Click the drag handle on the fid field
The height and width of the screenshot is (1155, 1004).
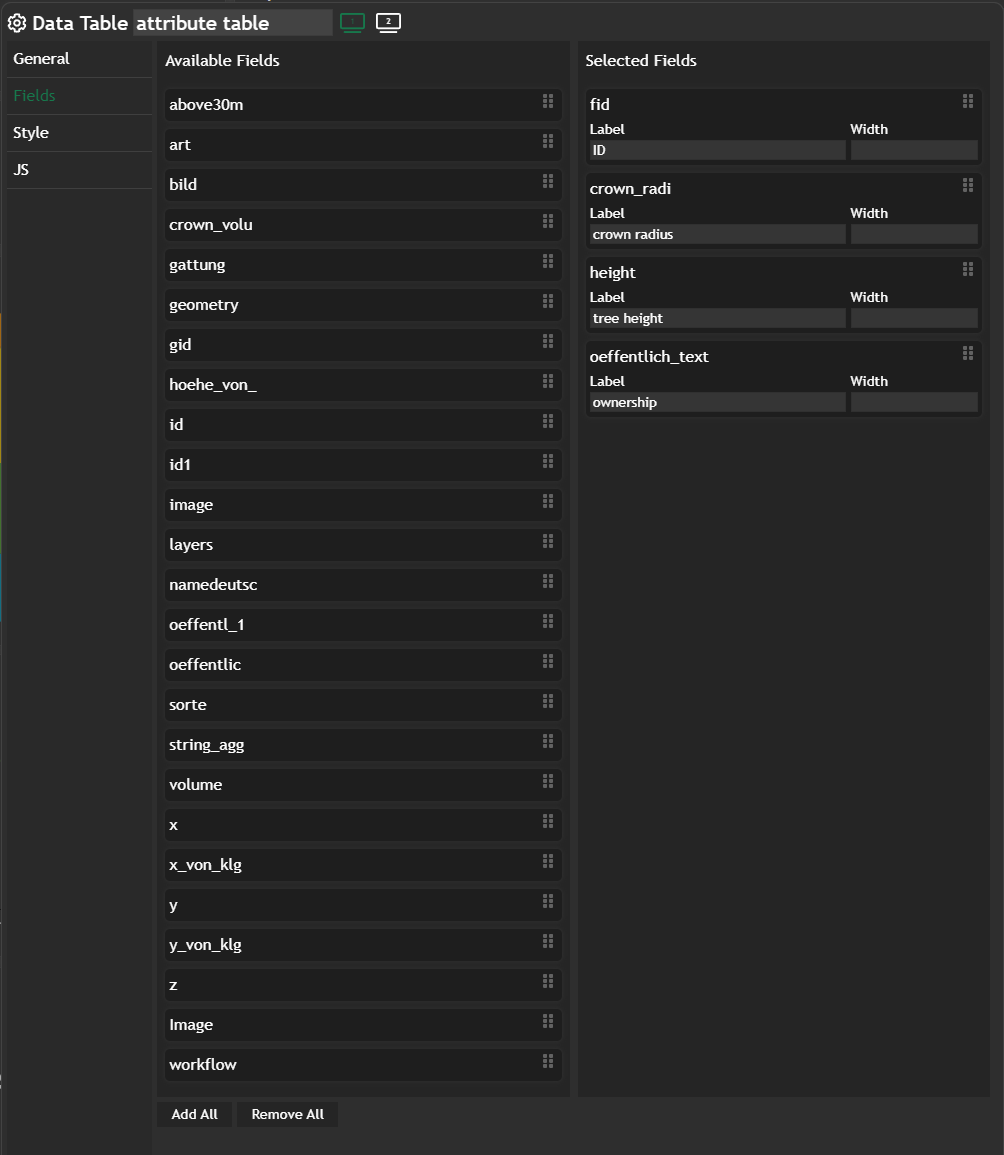click(x=967, y=101)
